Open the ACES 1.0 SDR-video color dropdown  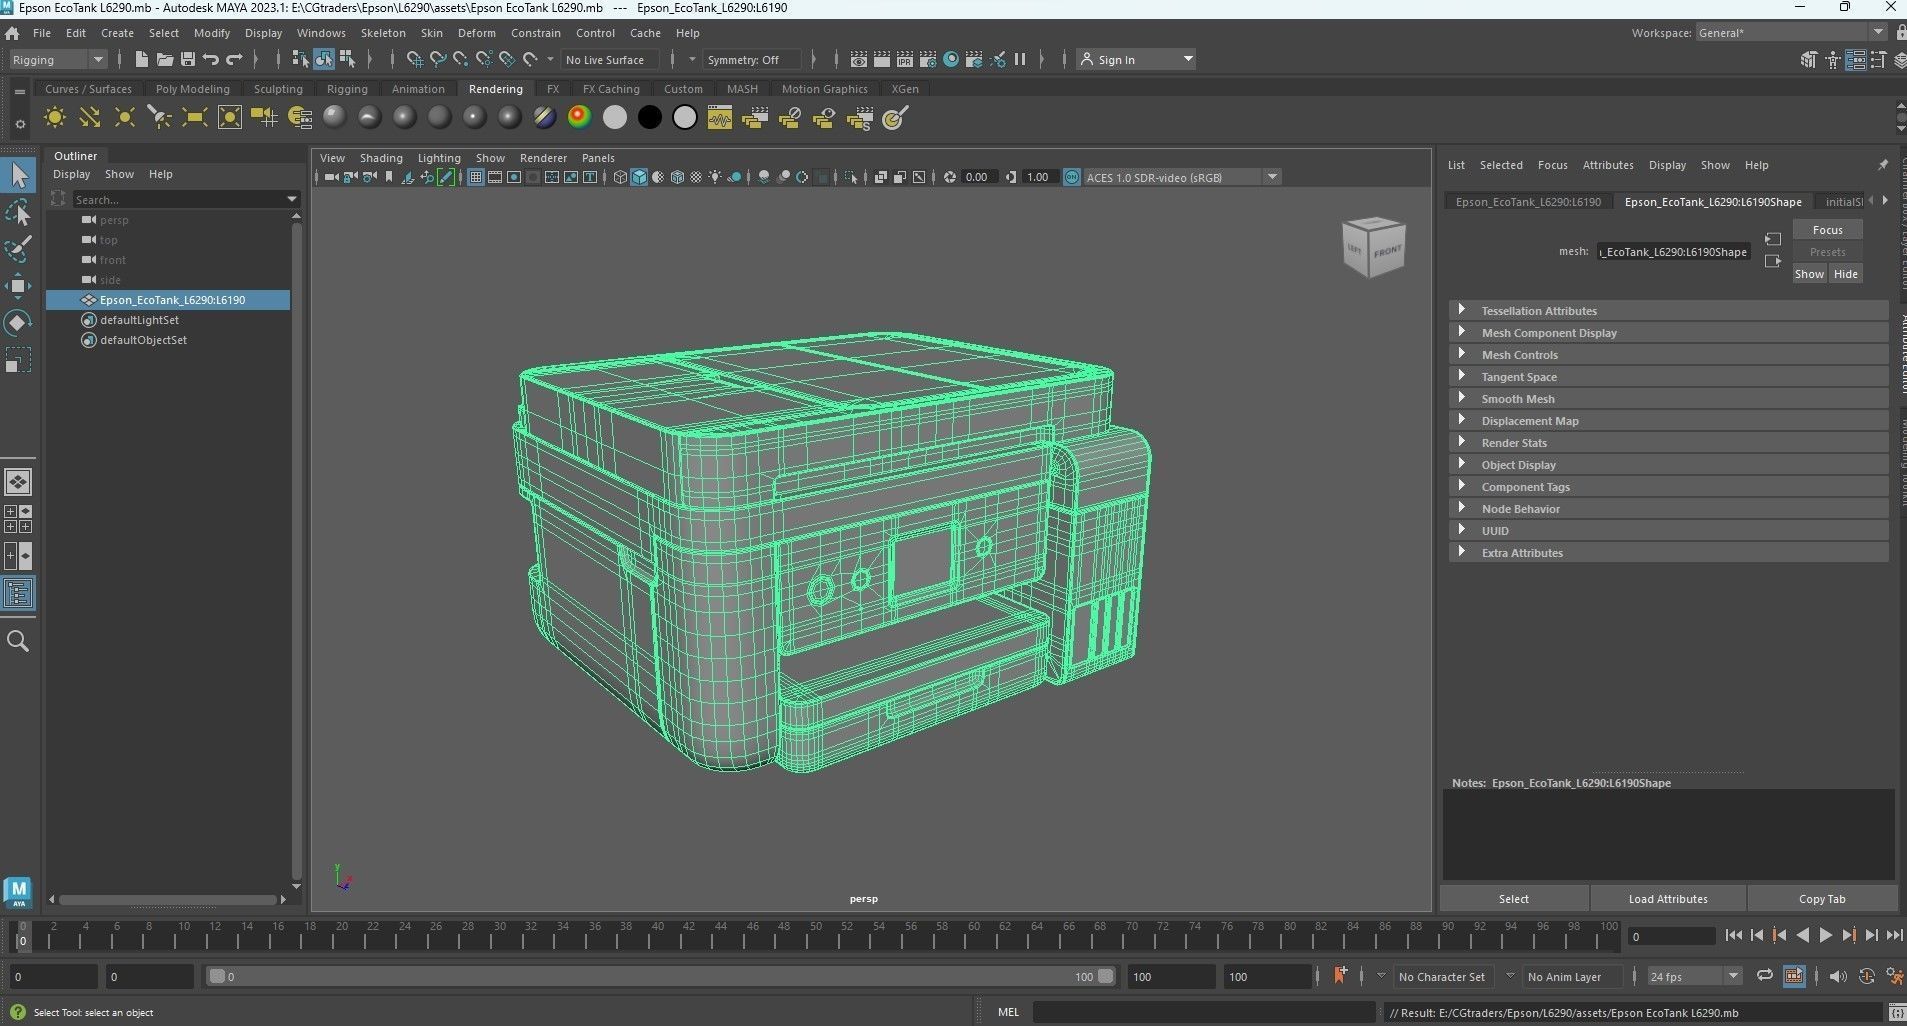1182,177
